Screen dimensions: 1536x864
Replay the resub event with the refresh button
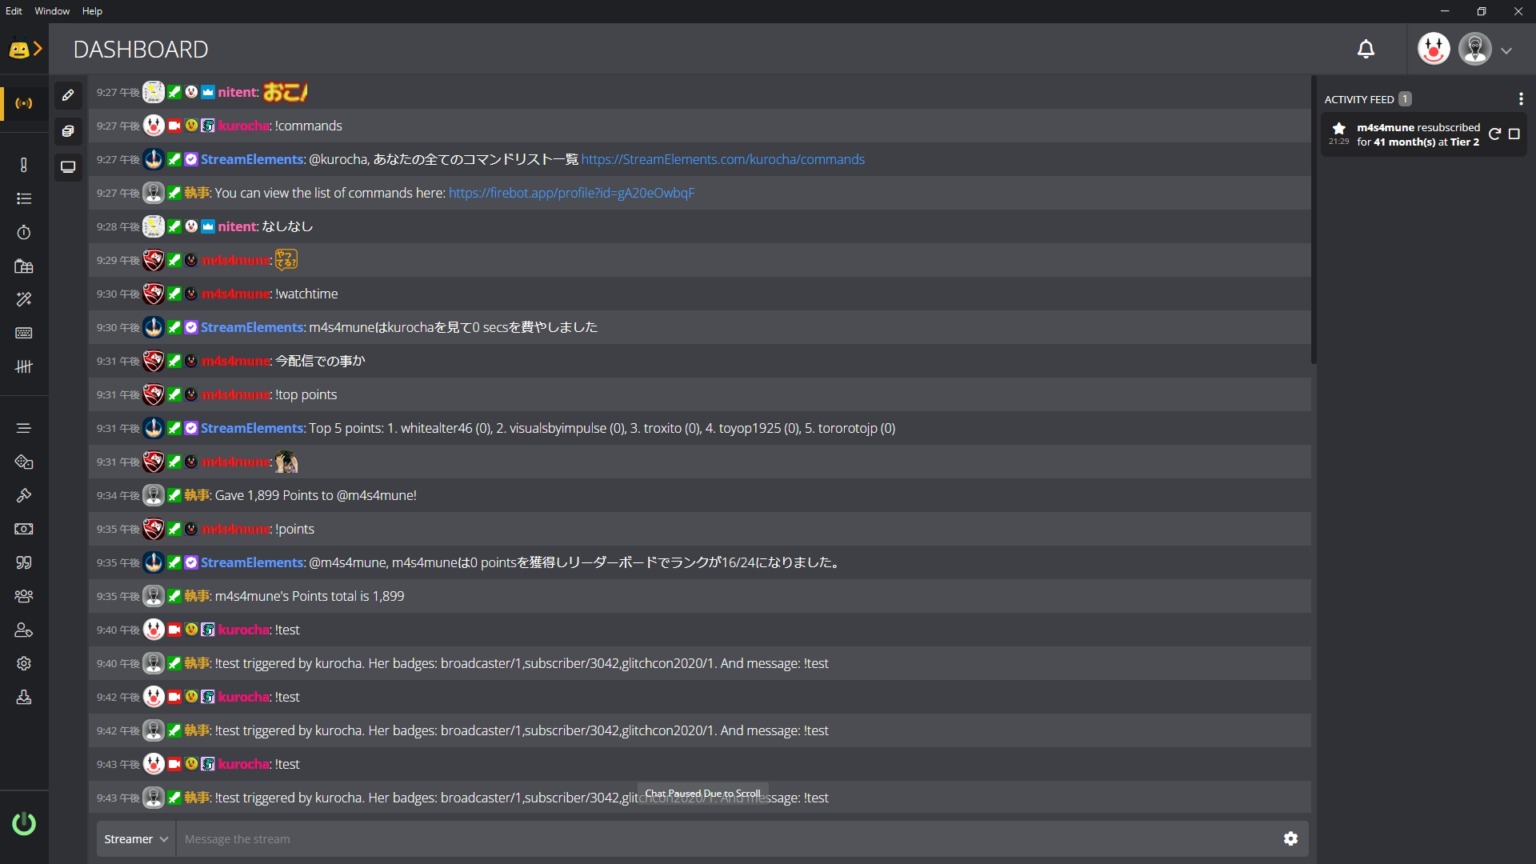click(x=1495, y=133)
